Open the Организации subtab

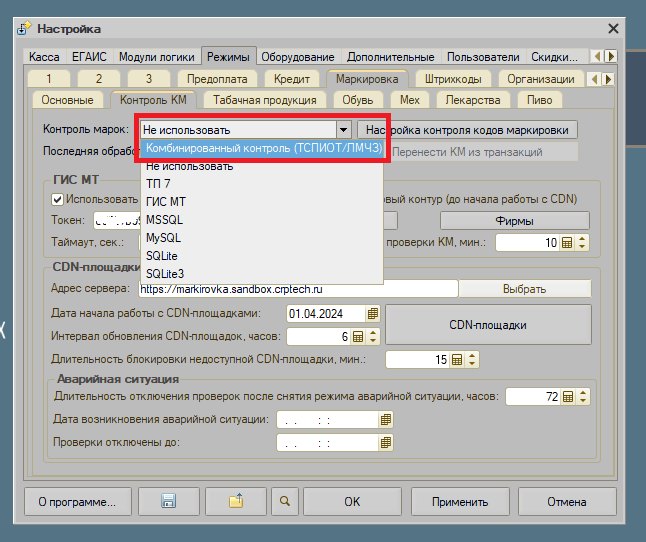pos(541,79)
